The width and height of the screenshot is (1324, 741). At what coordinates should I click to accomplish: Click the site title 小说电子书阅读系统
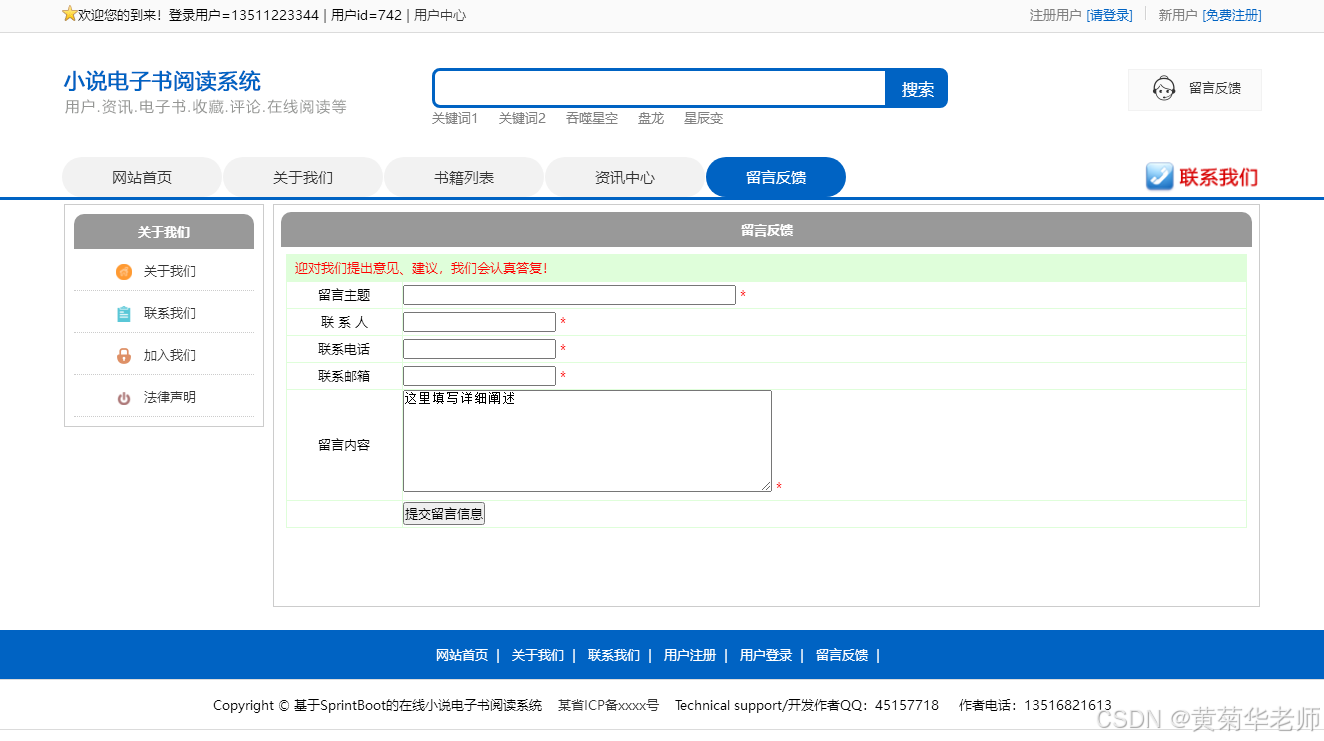coord(162,81)
